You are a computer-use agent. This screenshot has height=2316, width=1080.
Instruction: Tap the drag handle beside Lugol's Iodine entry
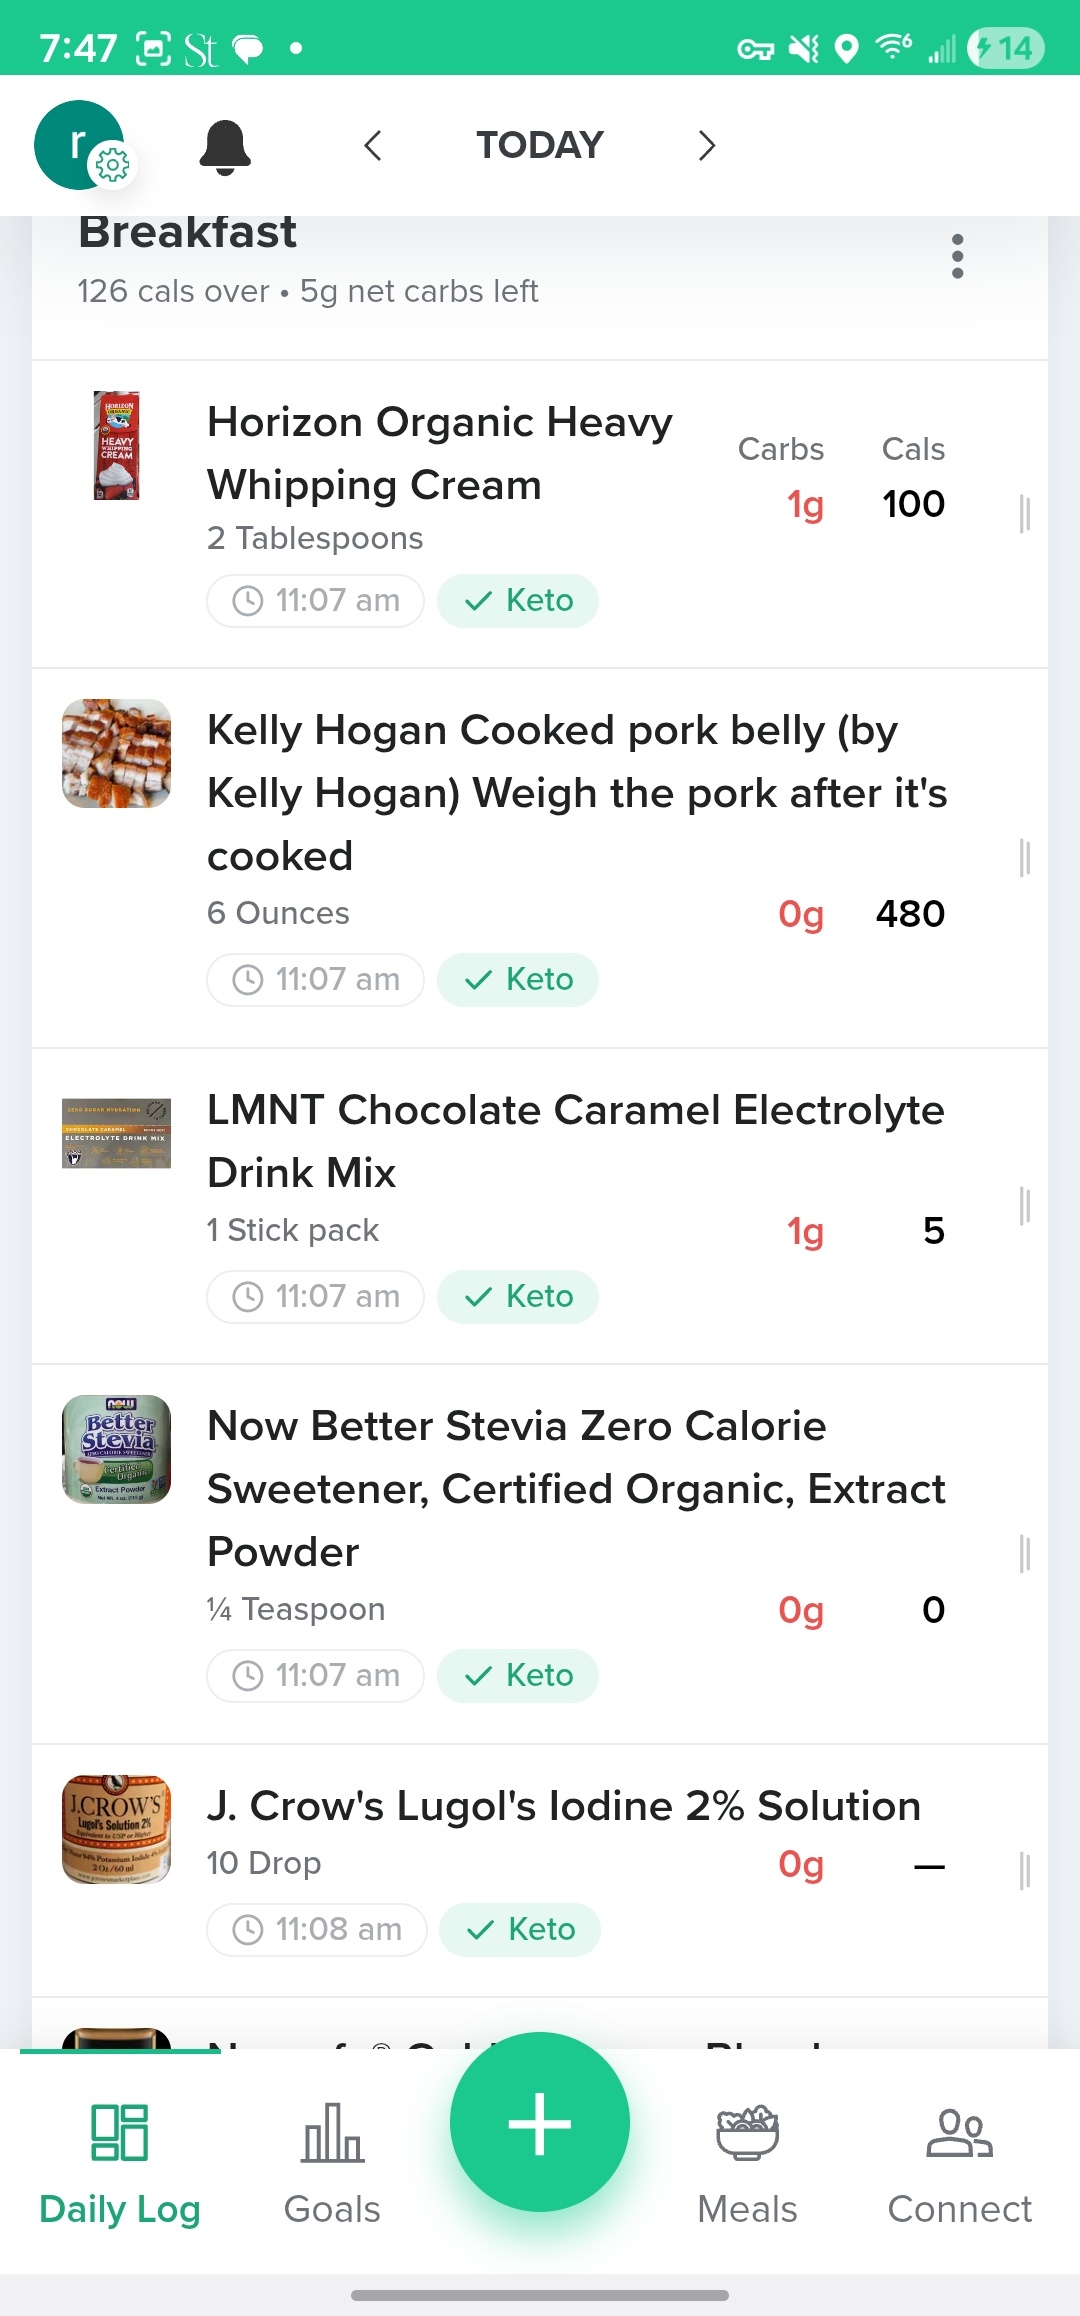[1024, 1870]
